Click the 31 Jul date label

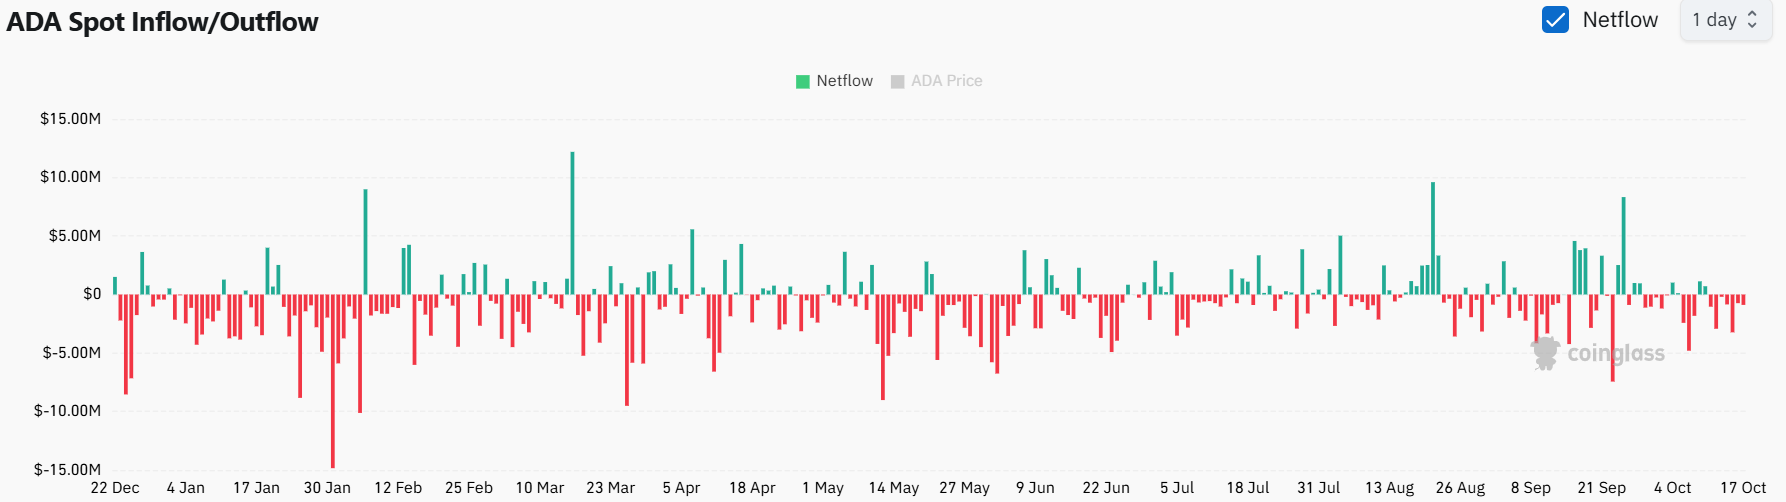[1318, 488]
